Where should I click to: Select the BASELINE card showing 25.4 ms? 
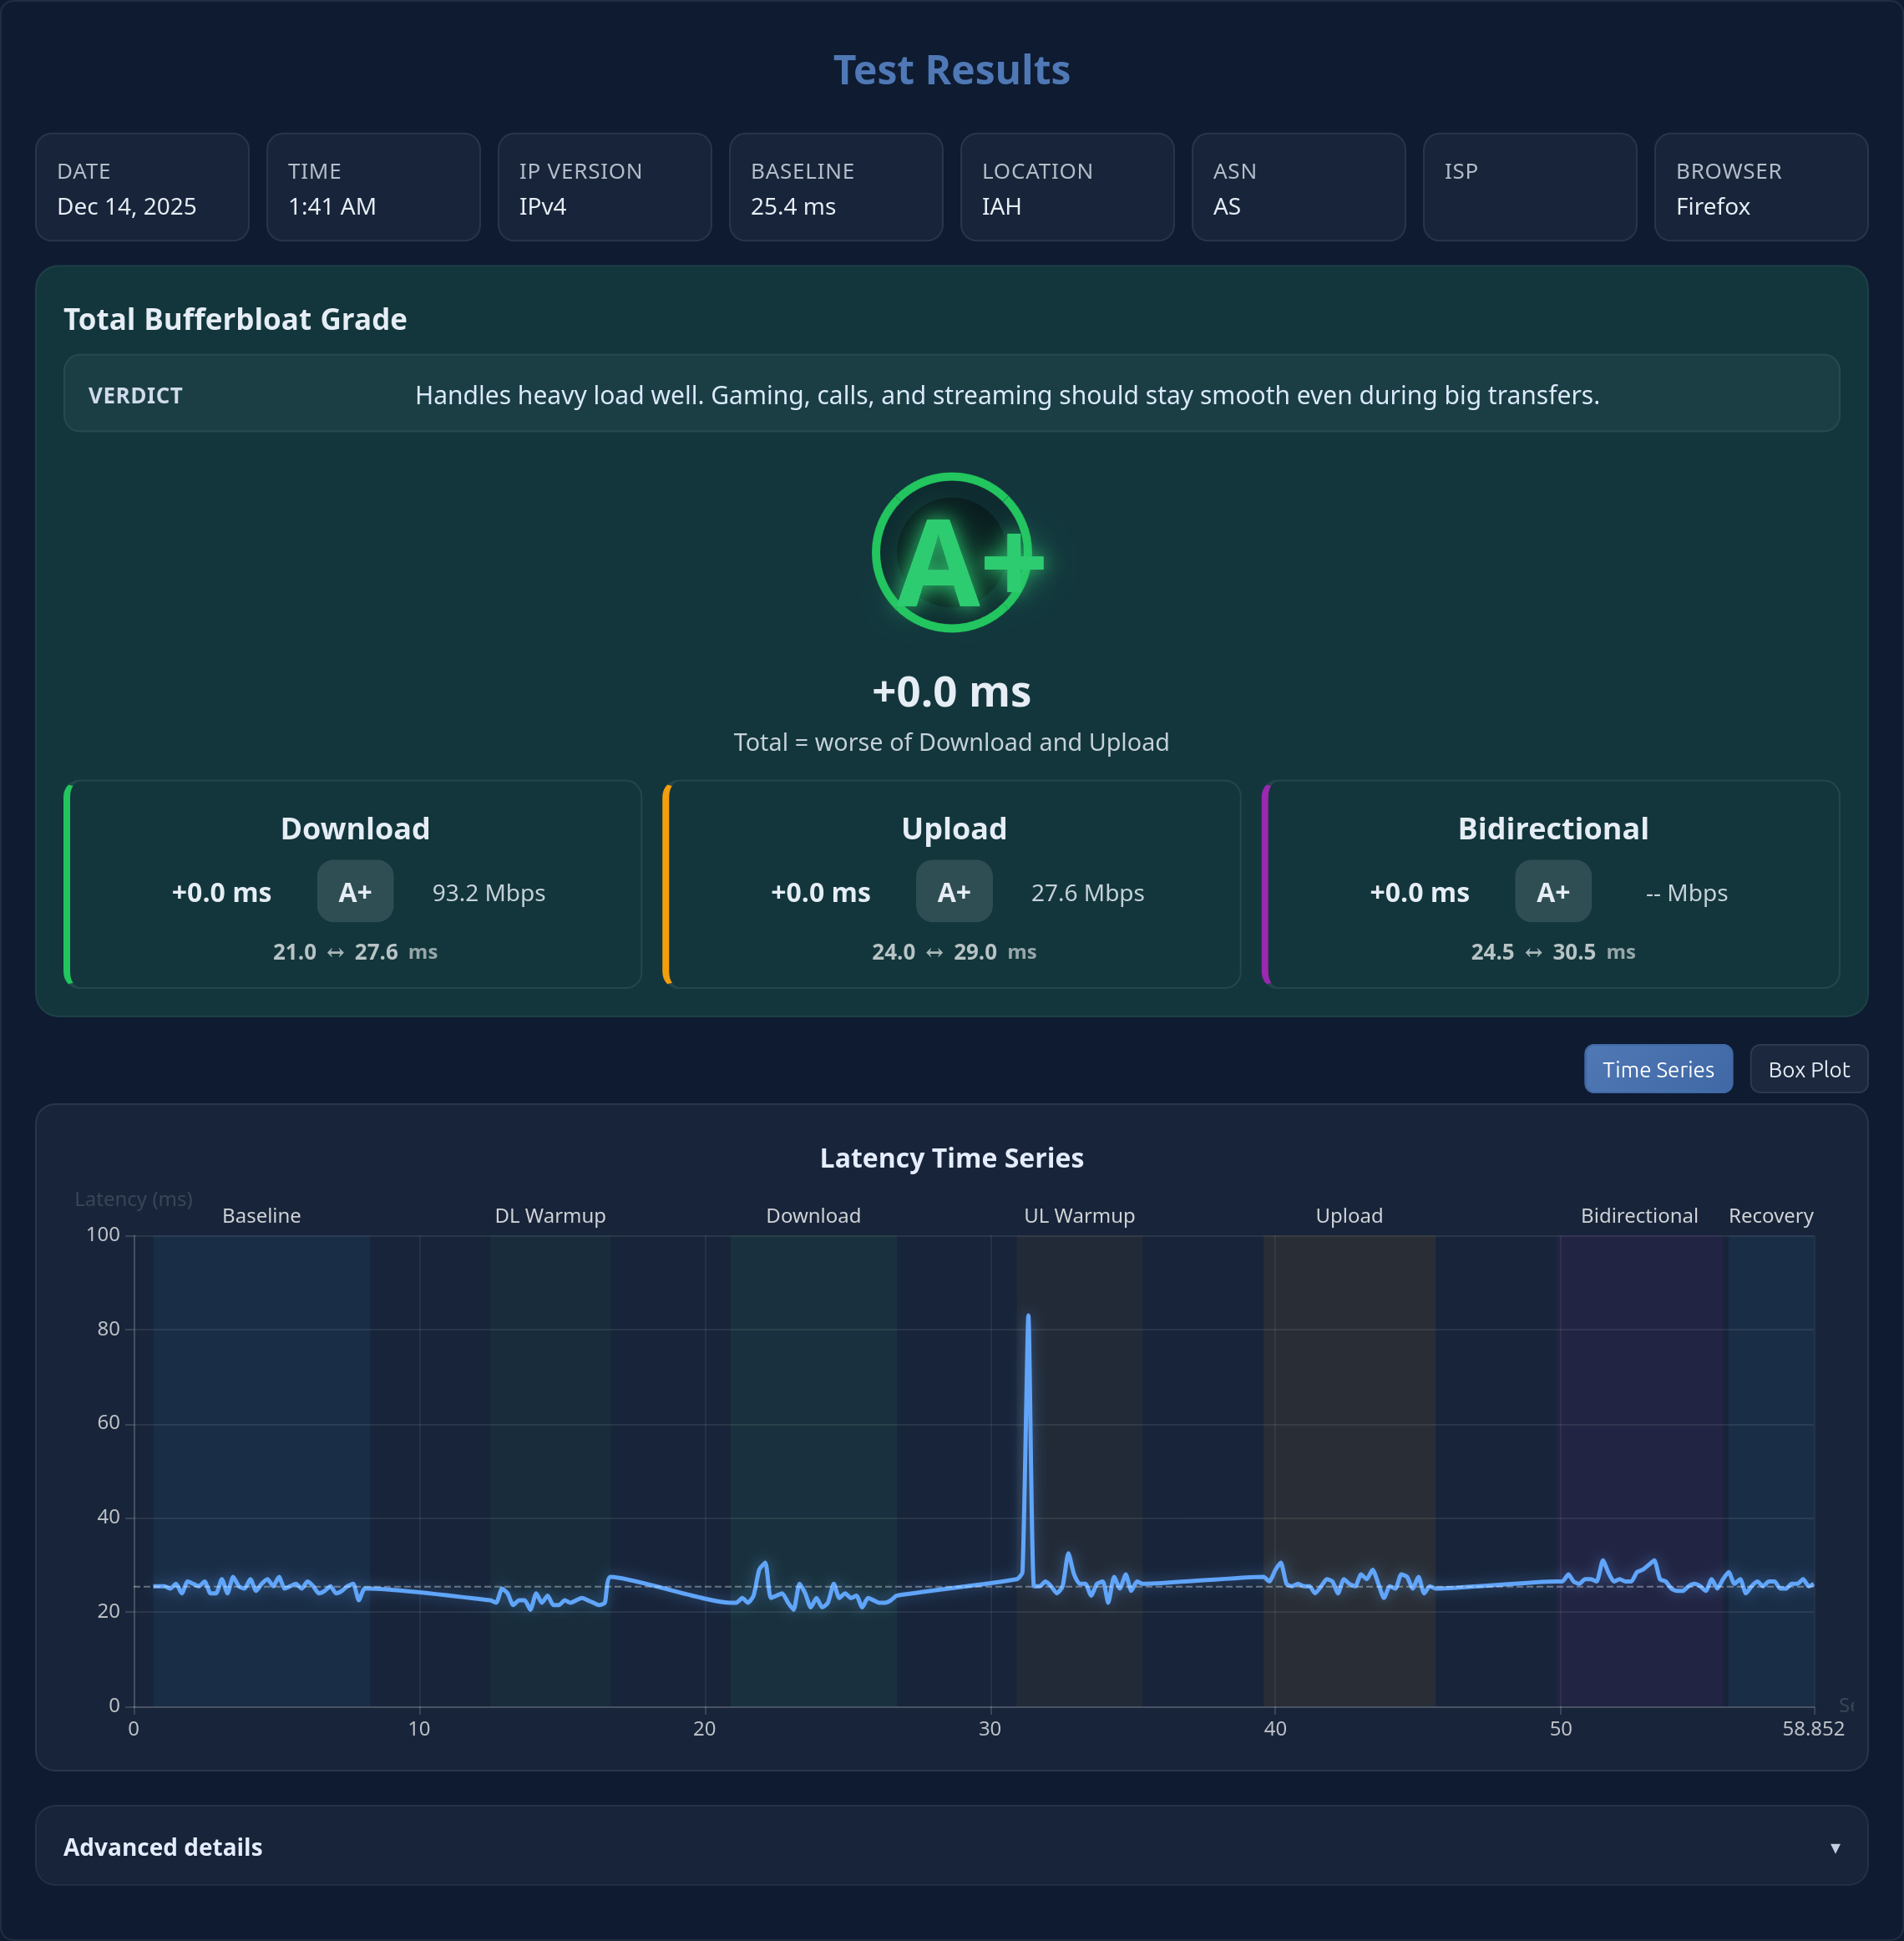(x=836, y=187)
